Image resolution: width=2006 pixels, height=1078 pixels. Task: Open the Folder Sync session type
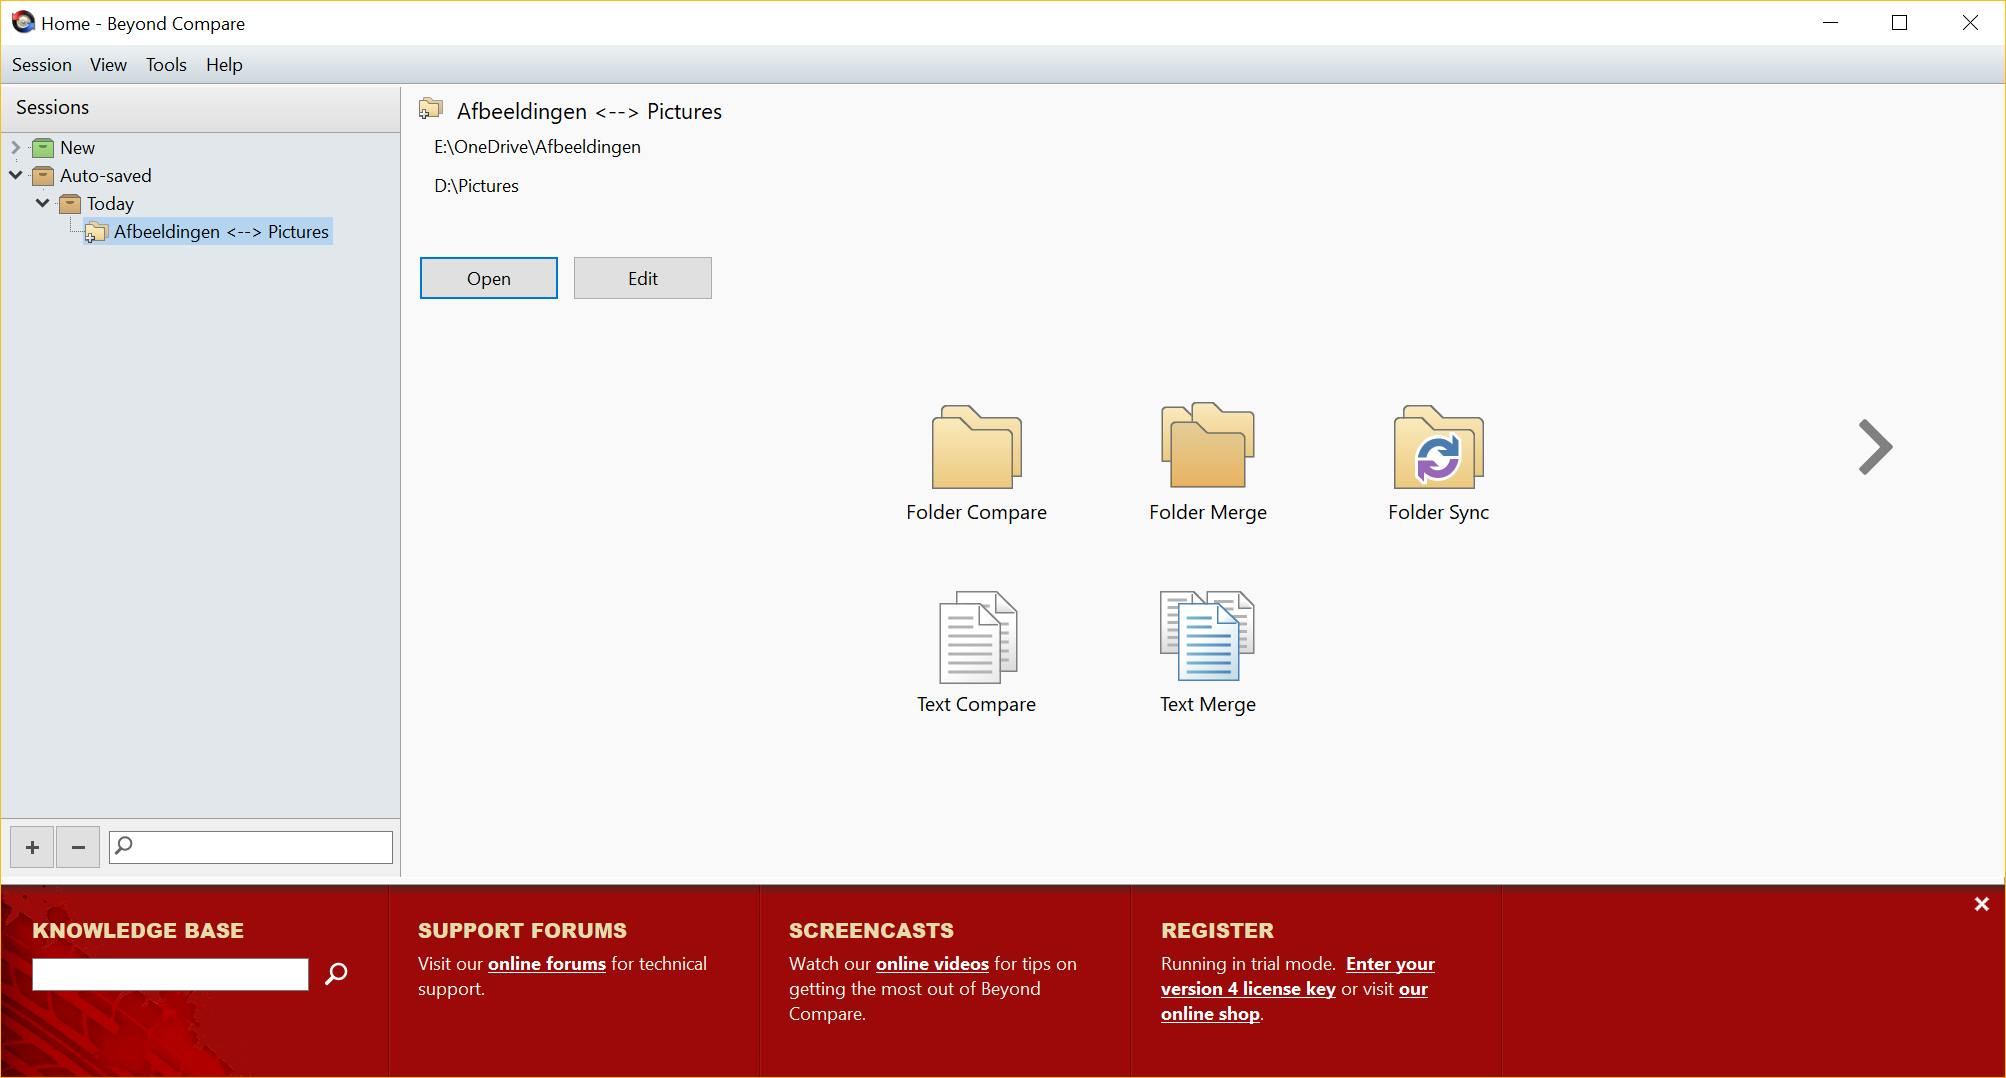click(x=1438, y=463)
